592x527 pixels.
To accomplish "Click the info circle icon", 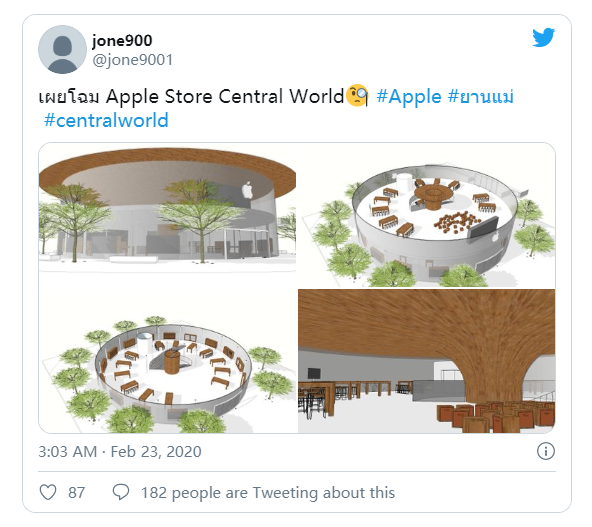I will tap(546, 451).
